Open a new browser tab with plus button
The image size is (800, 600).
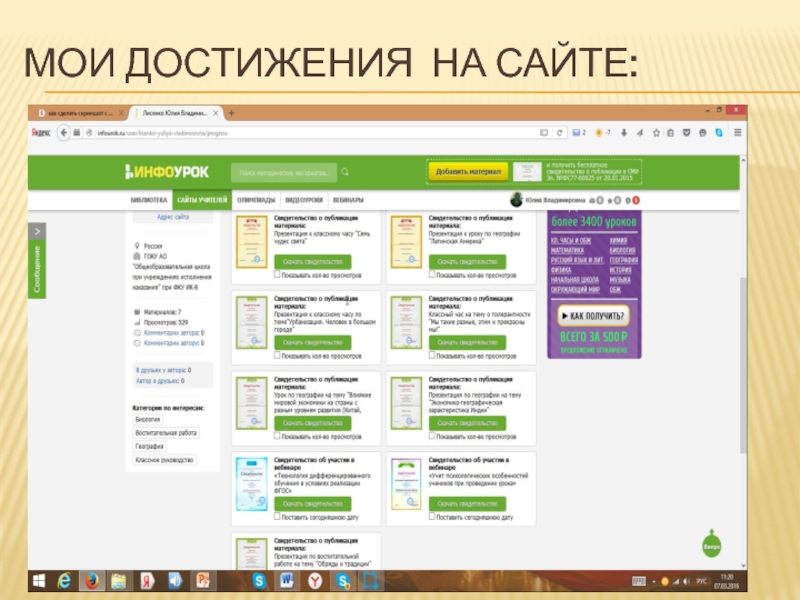232,114
